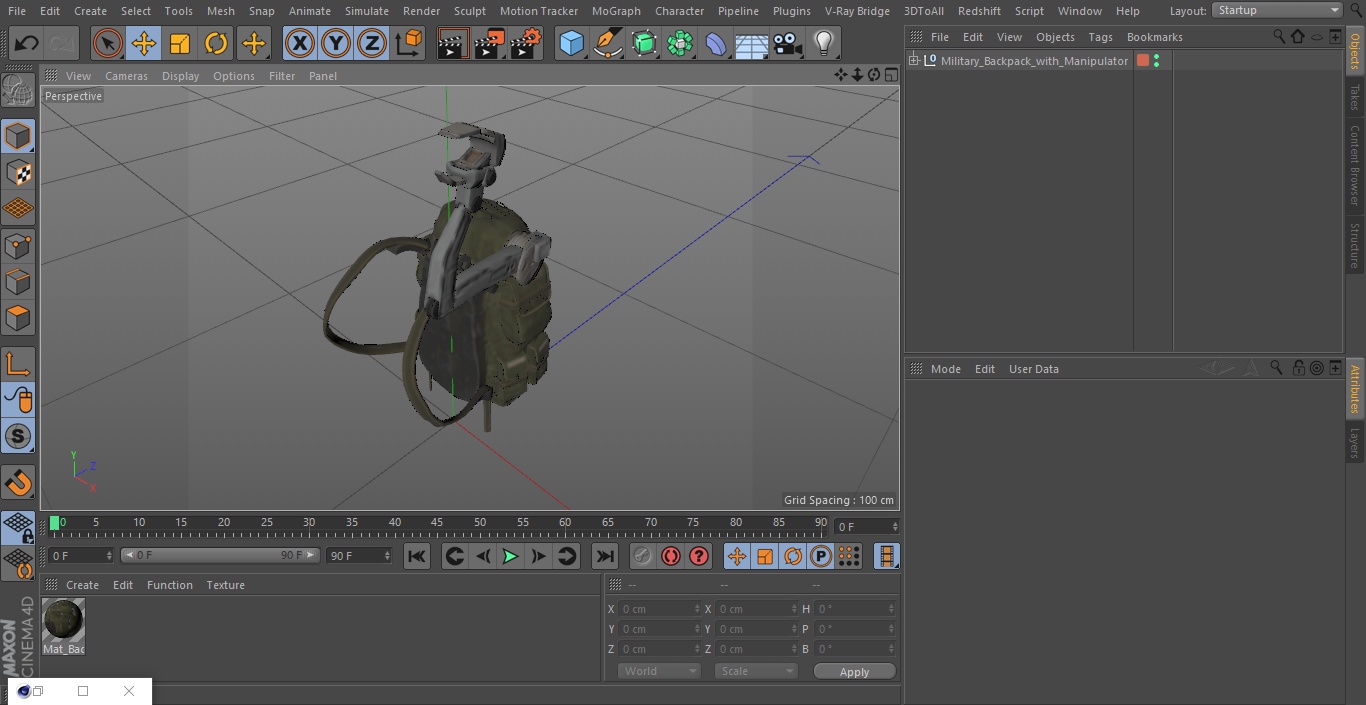Go to end of animation
Screen dimensions: 1366x705
(x=604, y=556)
